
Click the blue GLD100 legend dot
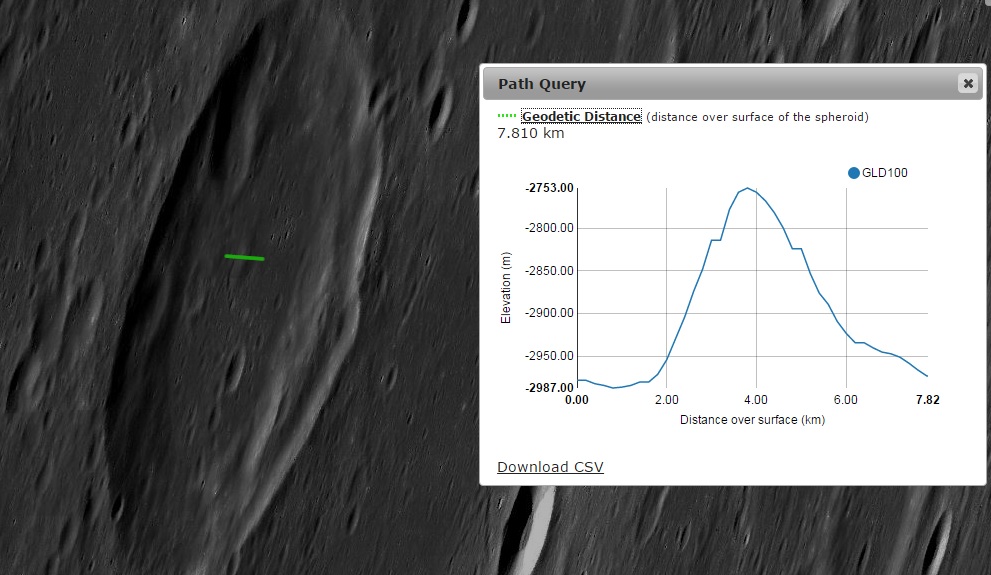[x=853, y=173]
